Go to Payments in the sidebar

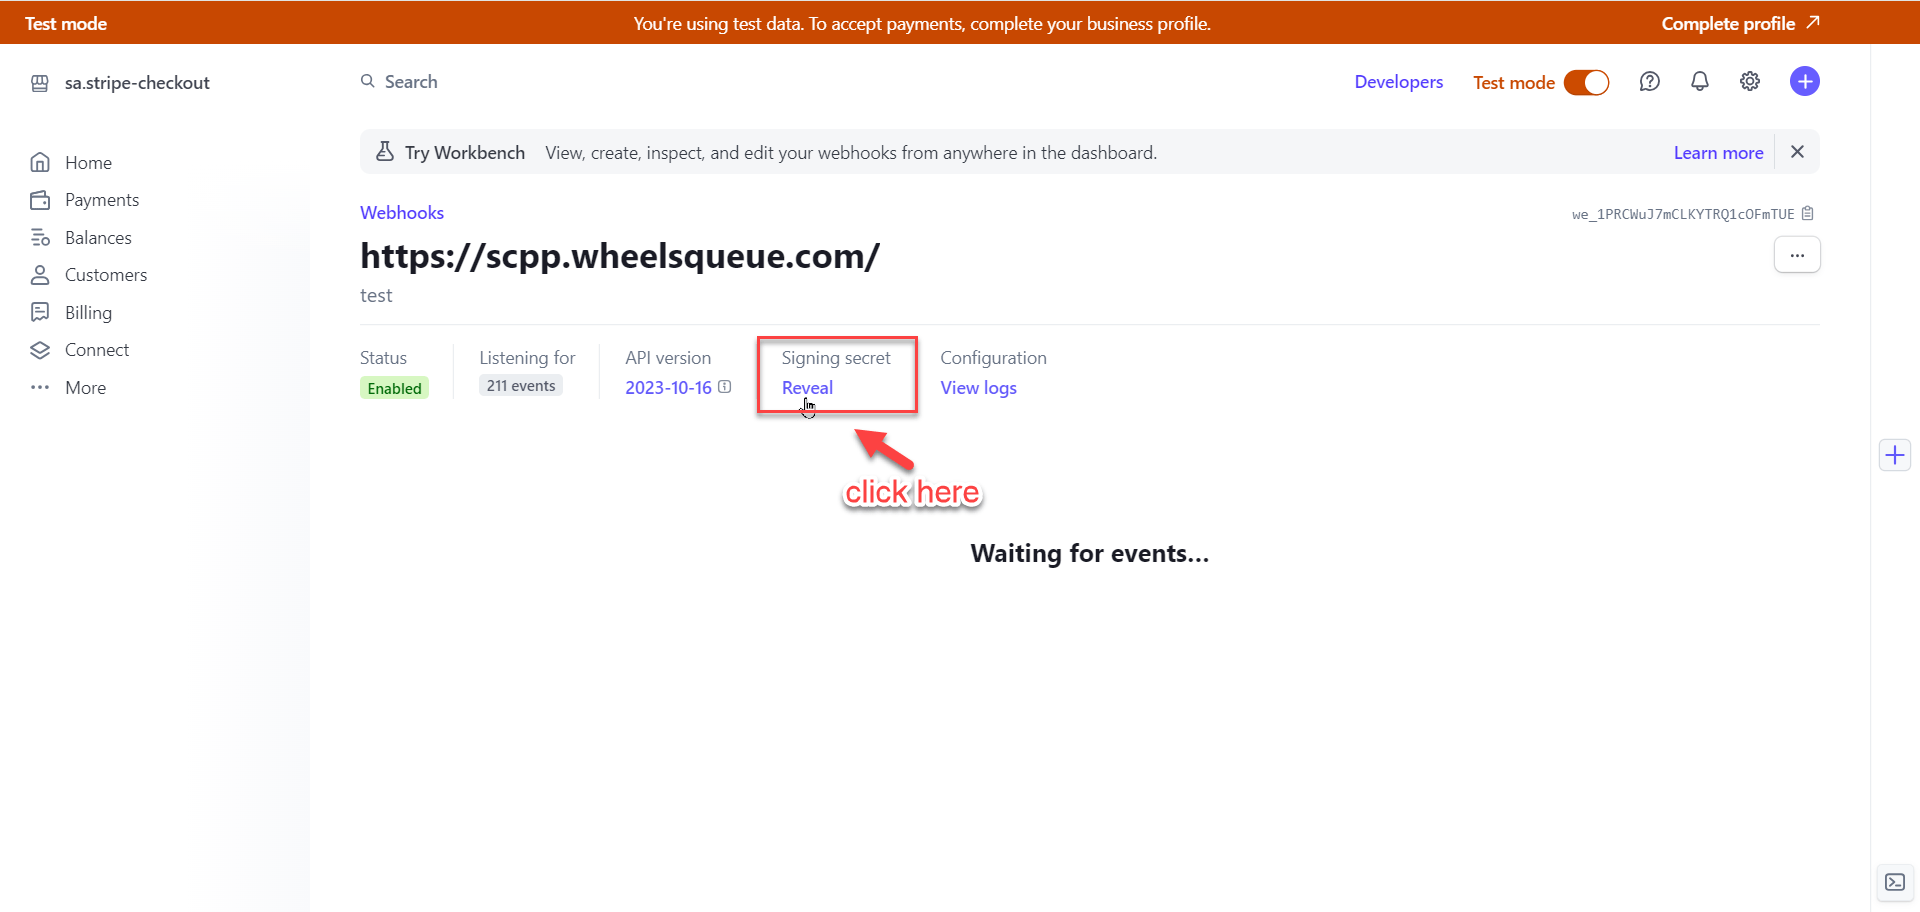click(x=101, y=200)
